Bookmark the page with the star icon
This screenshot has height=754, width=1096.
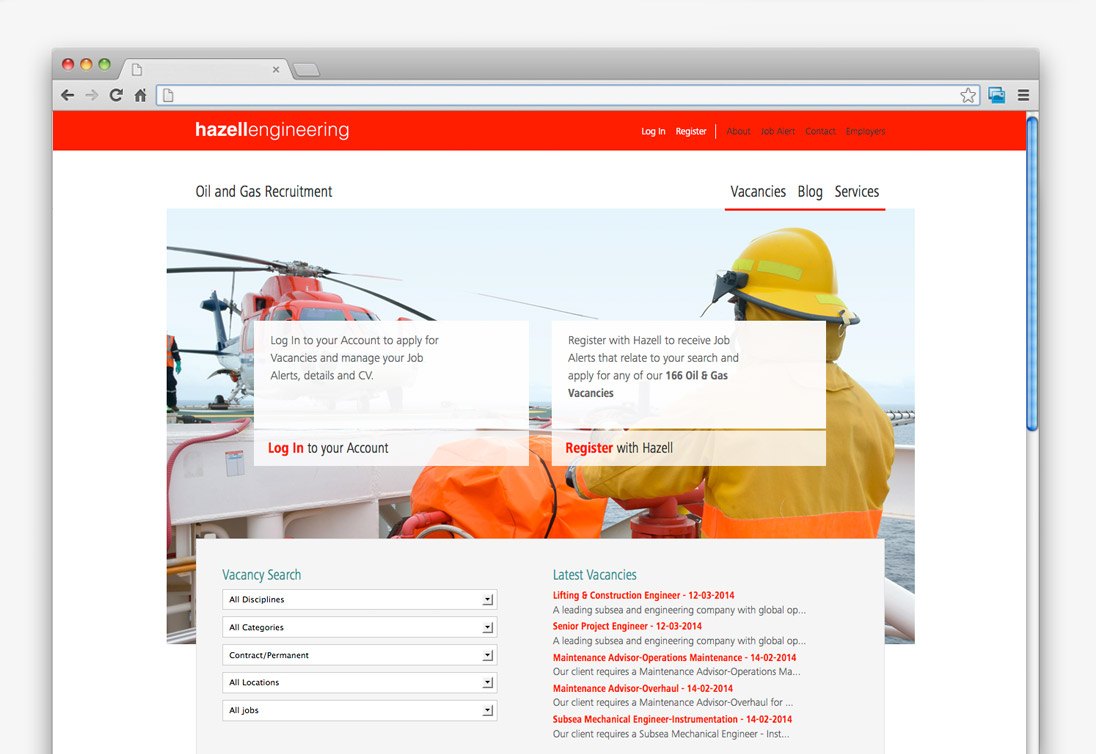[x=968, y=95]
